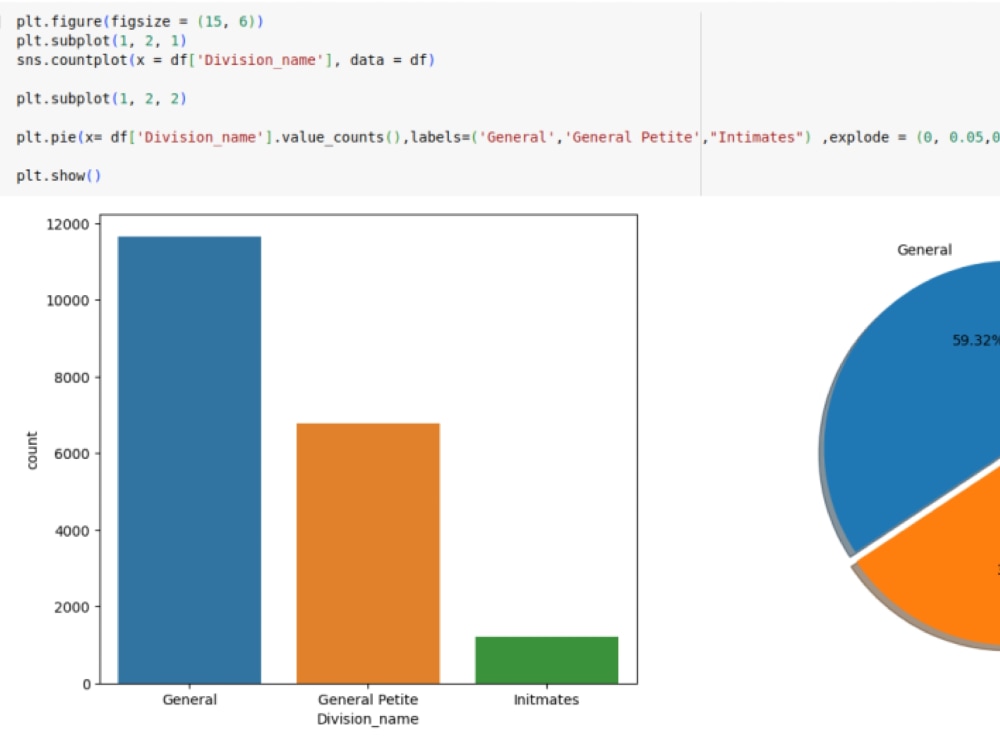This screenshot has height=750, width=1000.
Task: Click the green Initmates bar
Action: pos(546,660)
